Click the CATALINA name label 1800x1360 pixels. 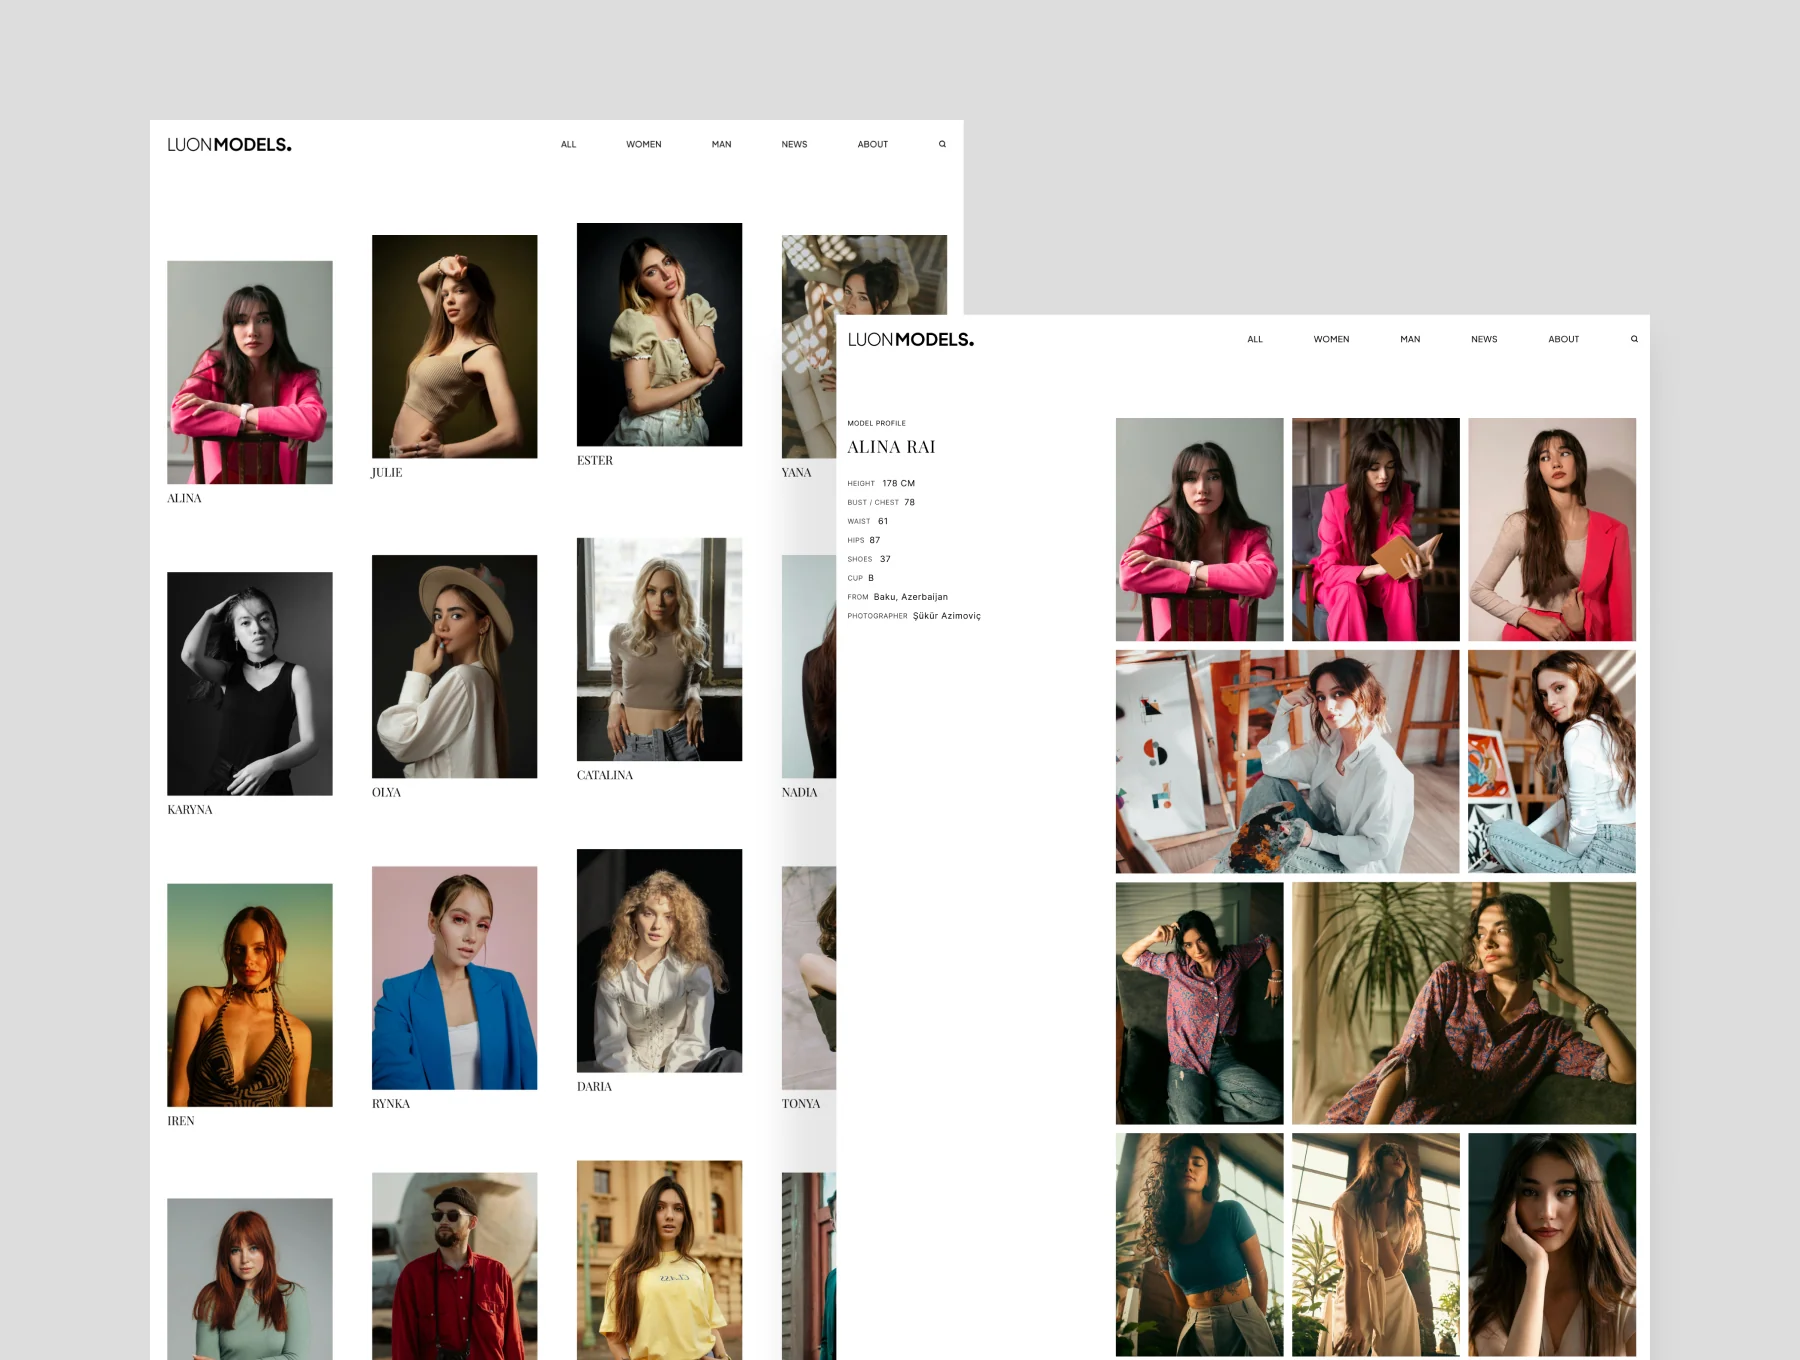(605, 776)
